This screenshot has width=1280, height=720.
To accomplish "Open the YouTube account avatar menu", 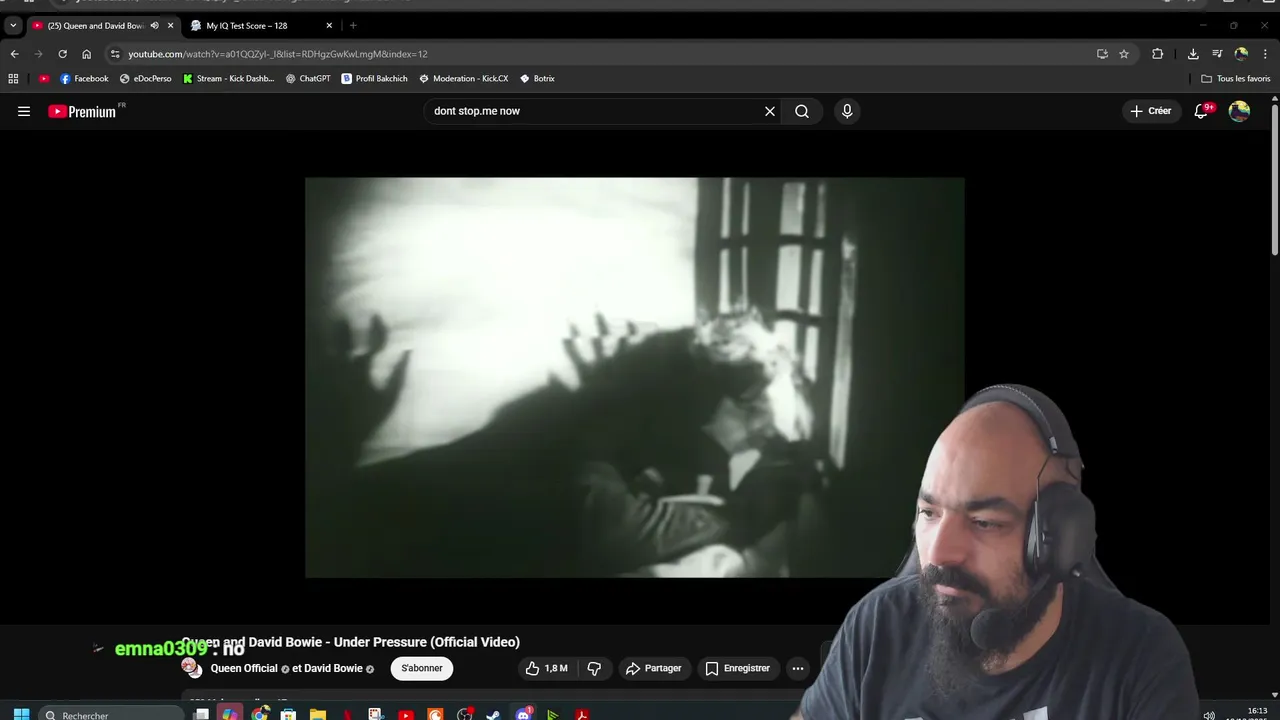I will [x=1239, y=111].
